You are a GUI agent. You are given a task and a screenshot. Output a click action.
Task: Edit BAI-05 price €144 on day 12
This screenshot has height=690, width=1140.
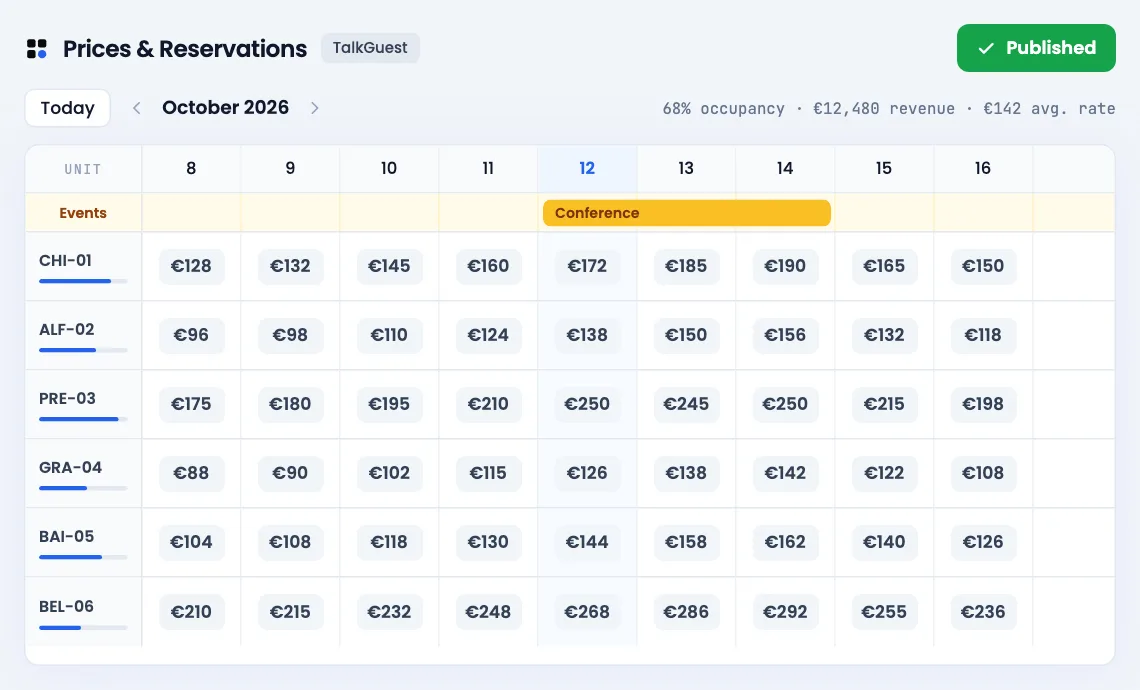click(x=587, y=542)
